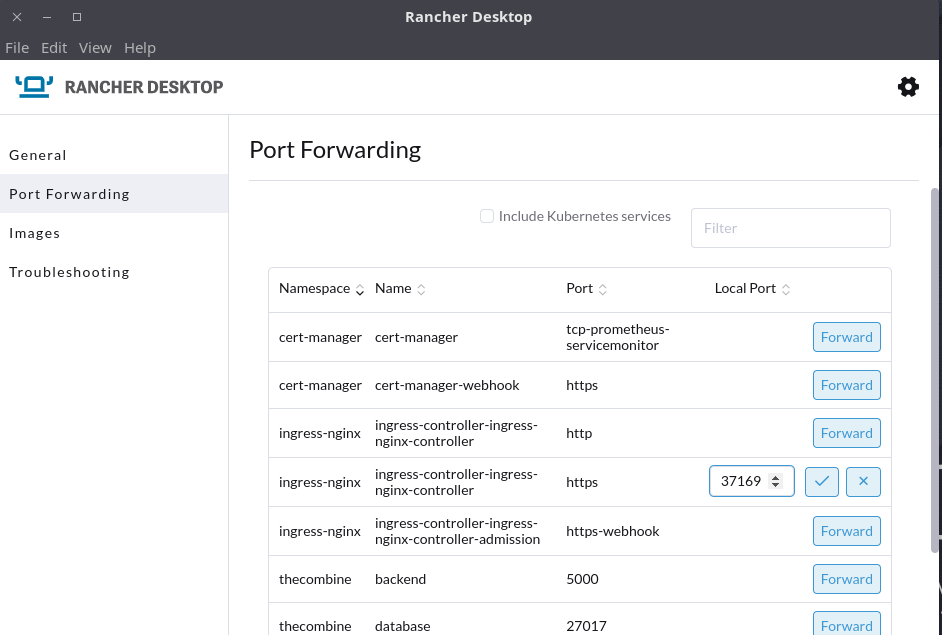Click the vertical scrollbar on the right

(934, 370)
